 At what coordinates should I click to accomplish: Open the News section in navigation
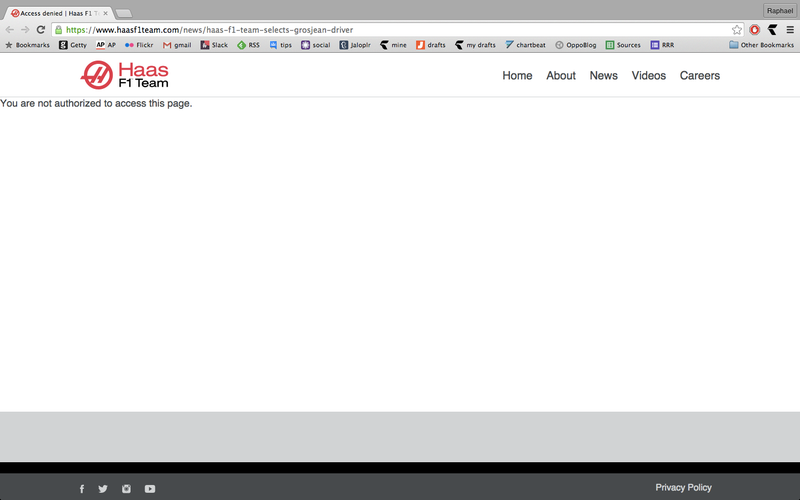pos(604,76)
